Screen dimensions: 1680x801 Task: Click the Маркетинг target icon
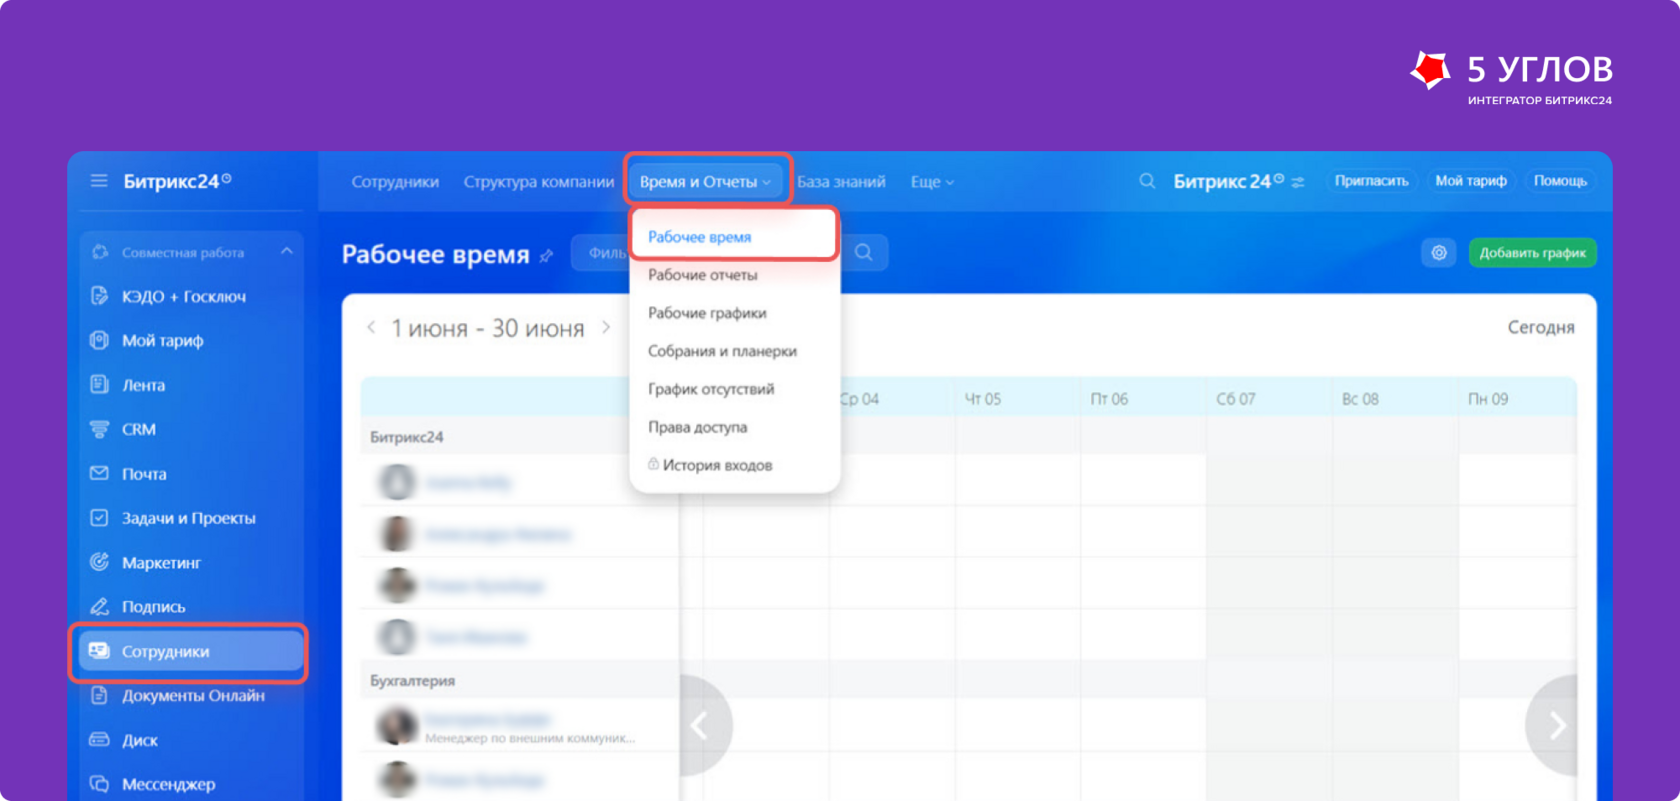99,562
